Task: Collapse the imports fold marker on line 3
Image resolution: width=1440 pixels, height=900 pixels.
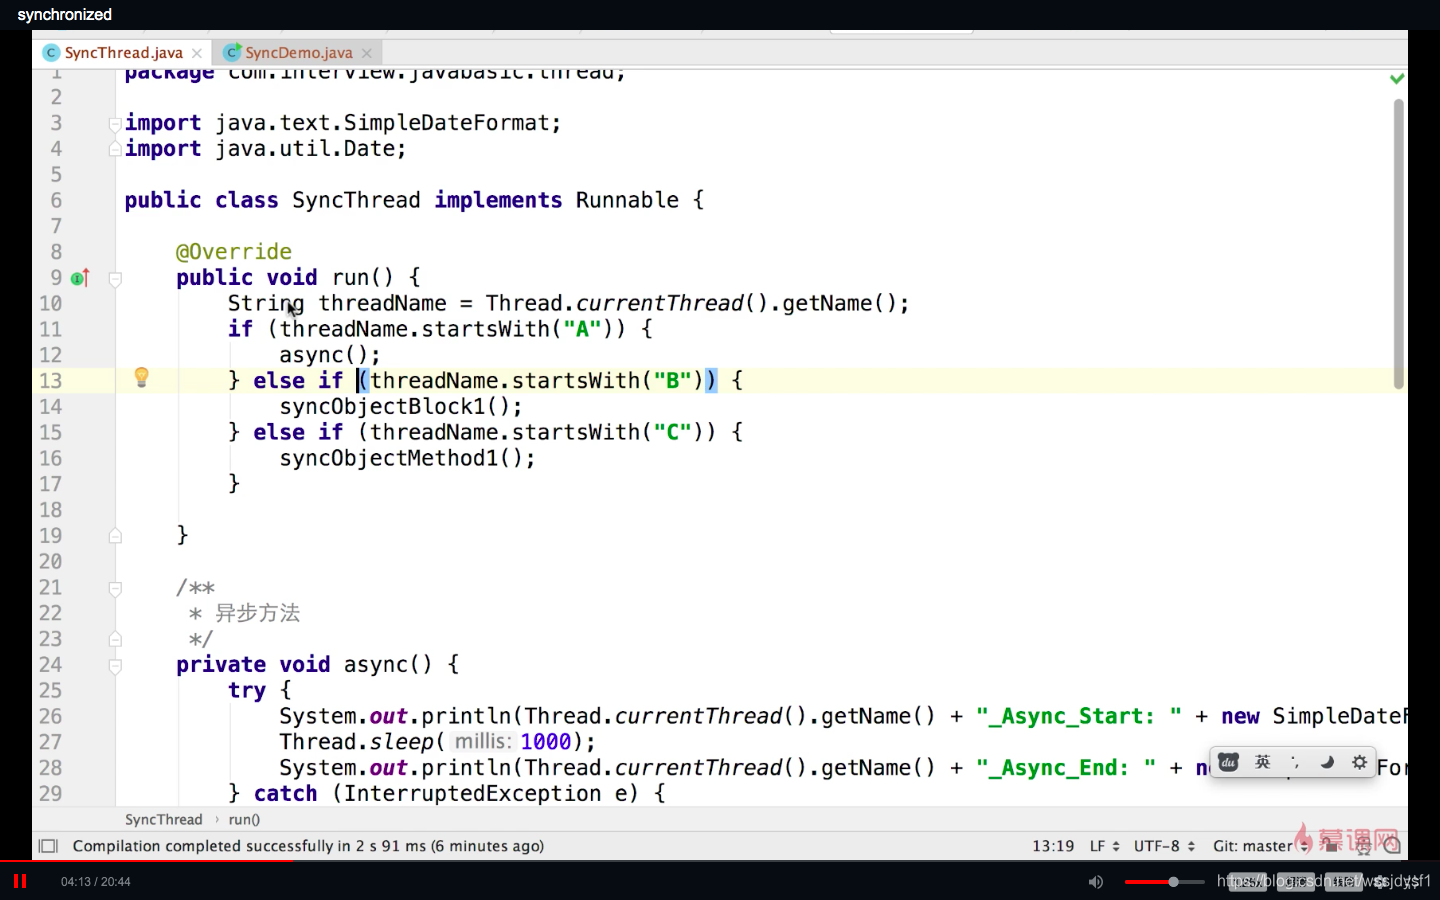Action: 115,124
